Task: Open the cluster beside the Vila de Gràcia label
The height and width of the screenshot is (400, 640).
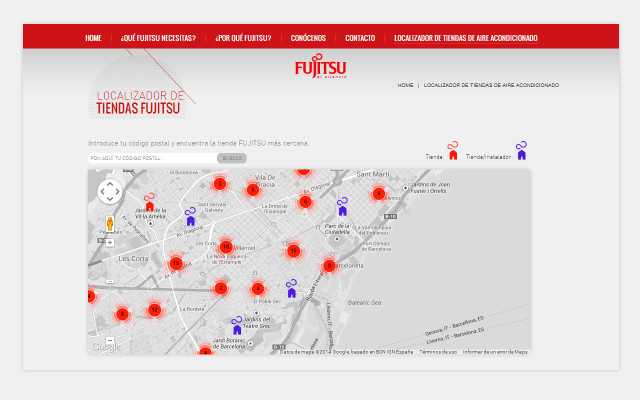Action: coord(253,190)
